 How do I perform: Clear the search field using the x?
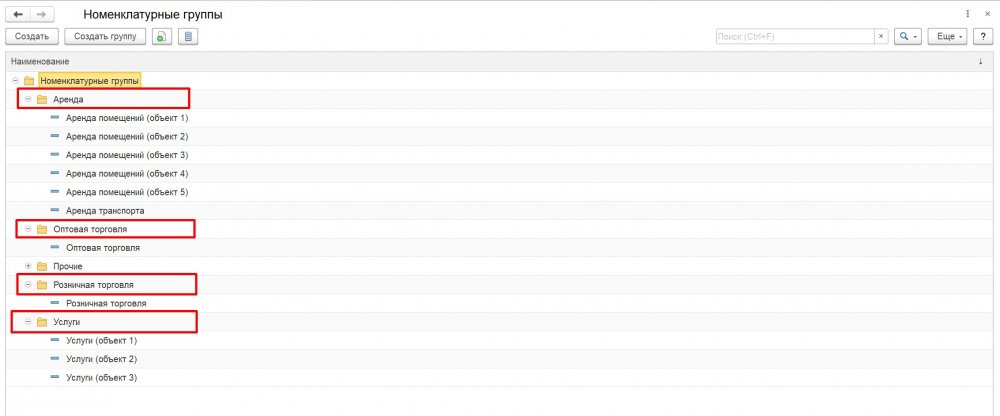881,36
